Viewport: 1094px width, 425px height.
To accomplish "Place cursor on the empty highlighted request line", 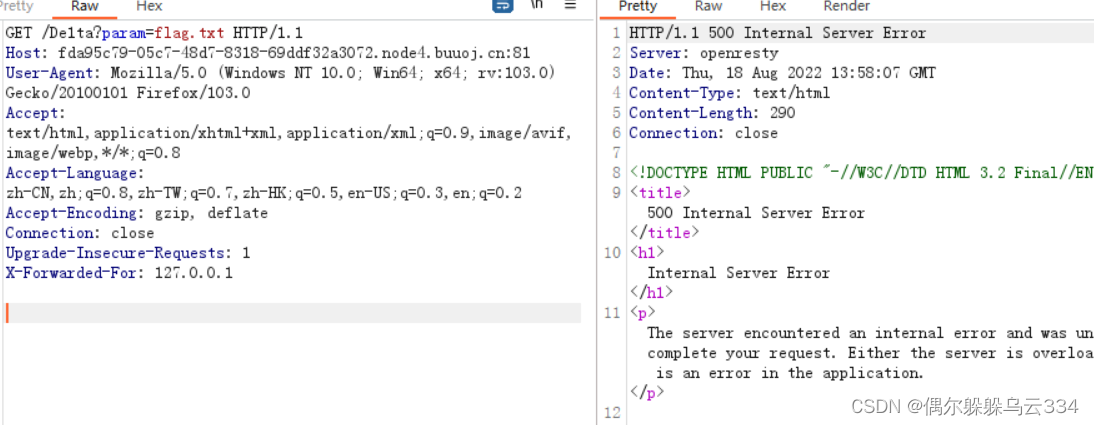I will click(293, 313).
